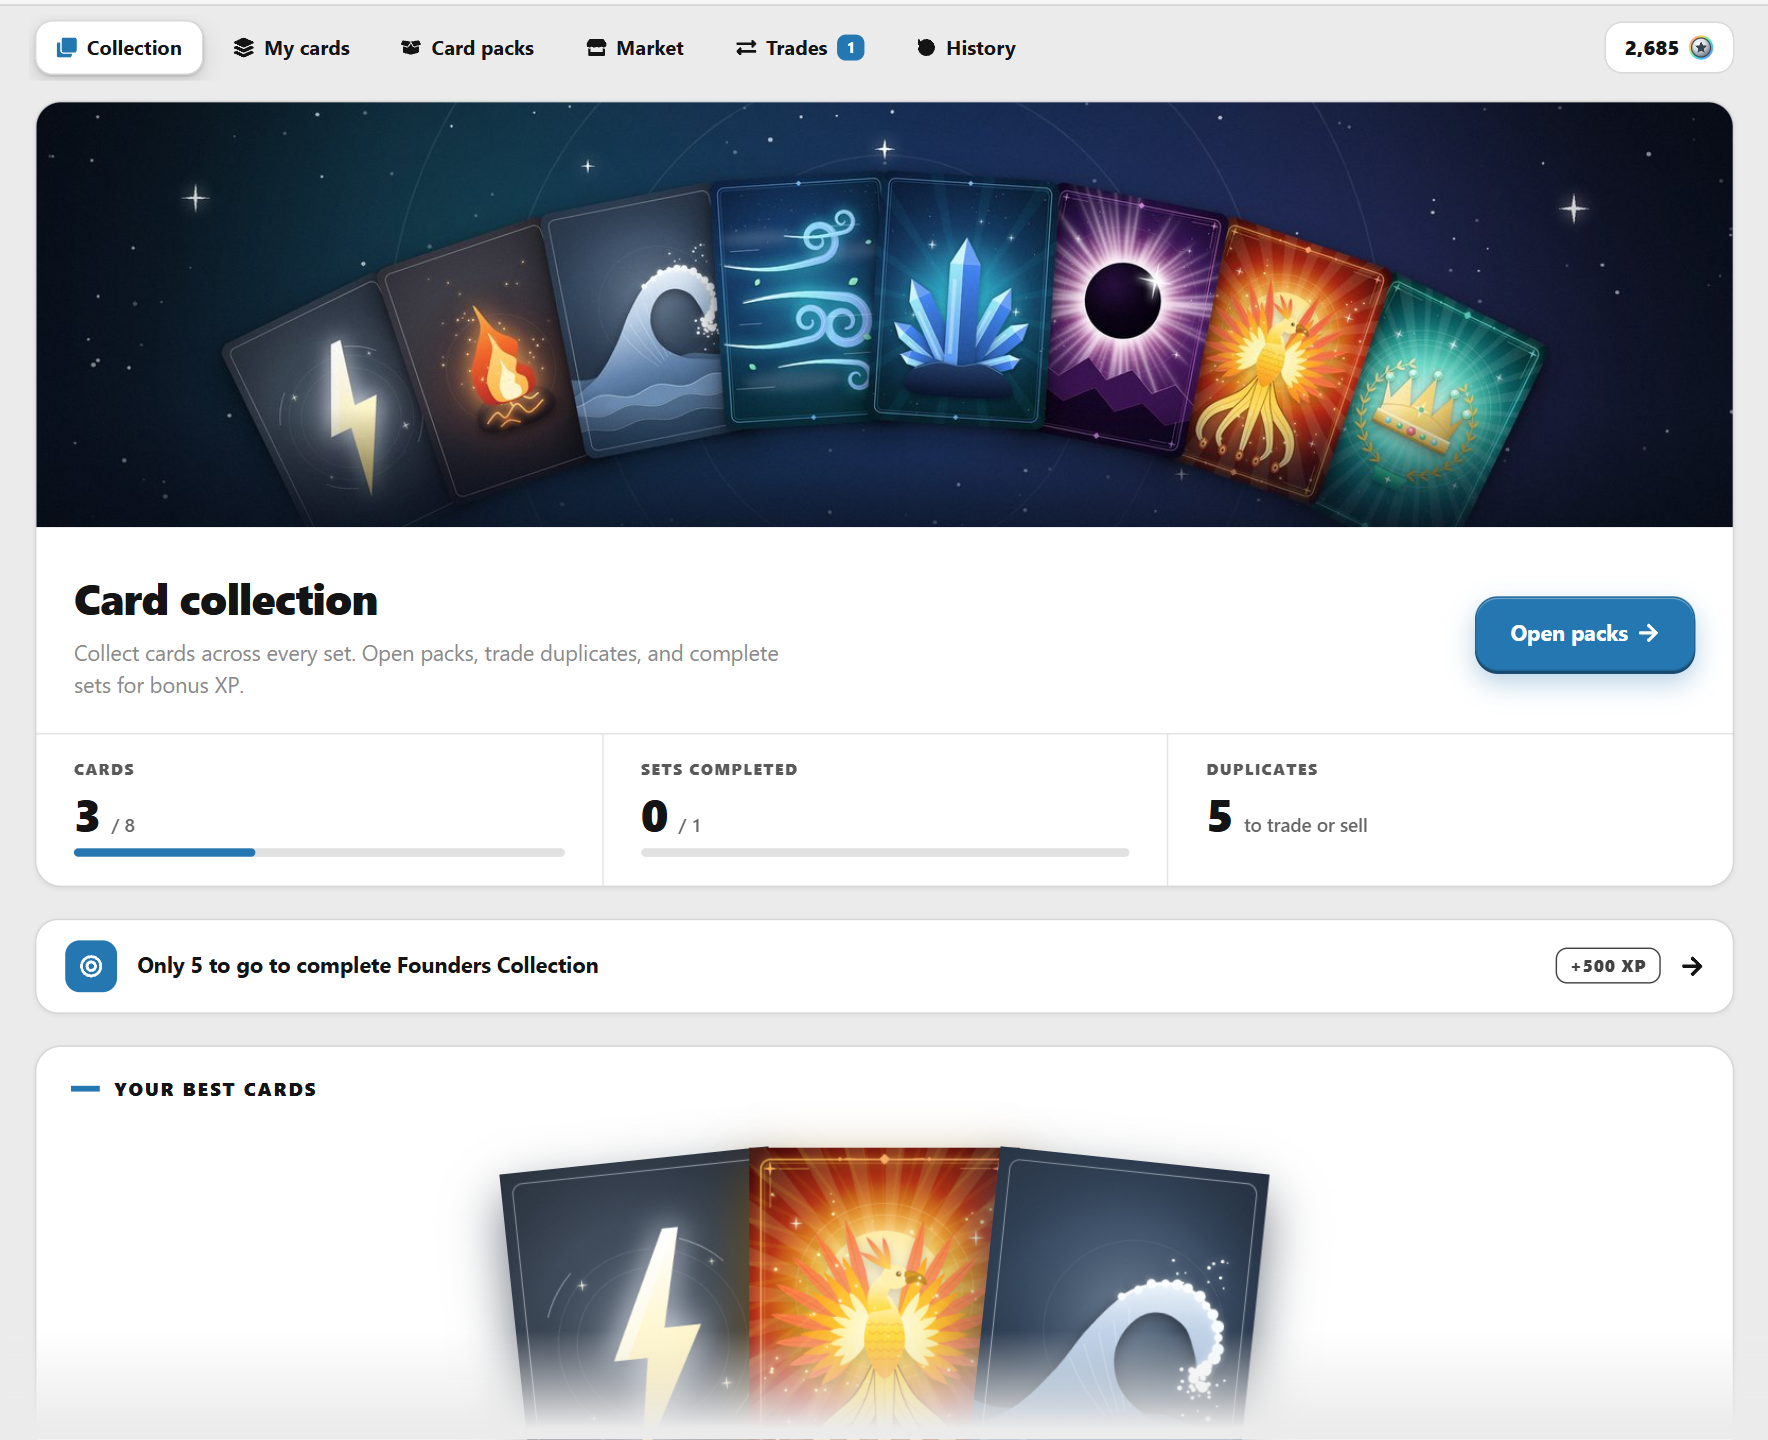Click the Your Best Cards heading
1768x1440 pixels.
215,1089
